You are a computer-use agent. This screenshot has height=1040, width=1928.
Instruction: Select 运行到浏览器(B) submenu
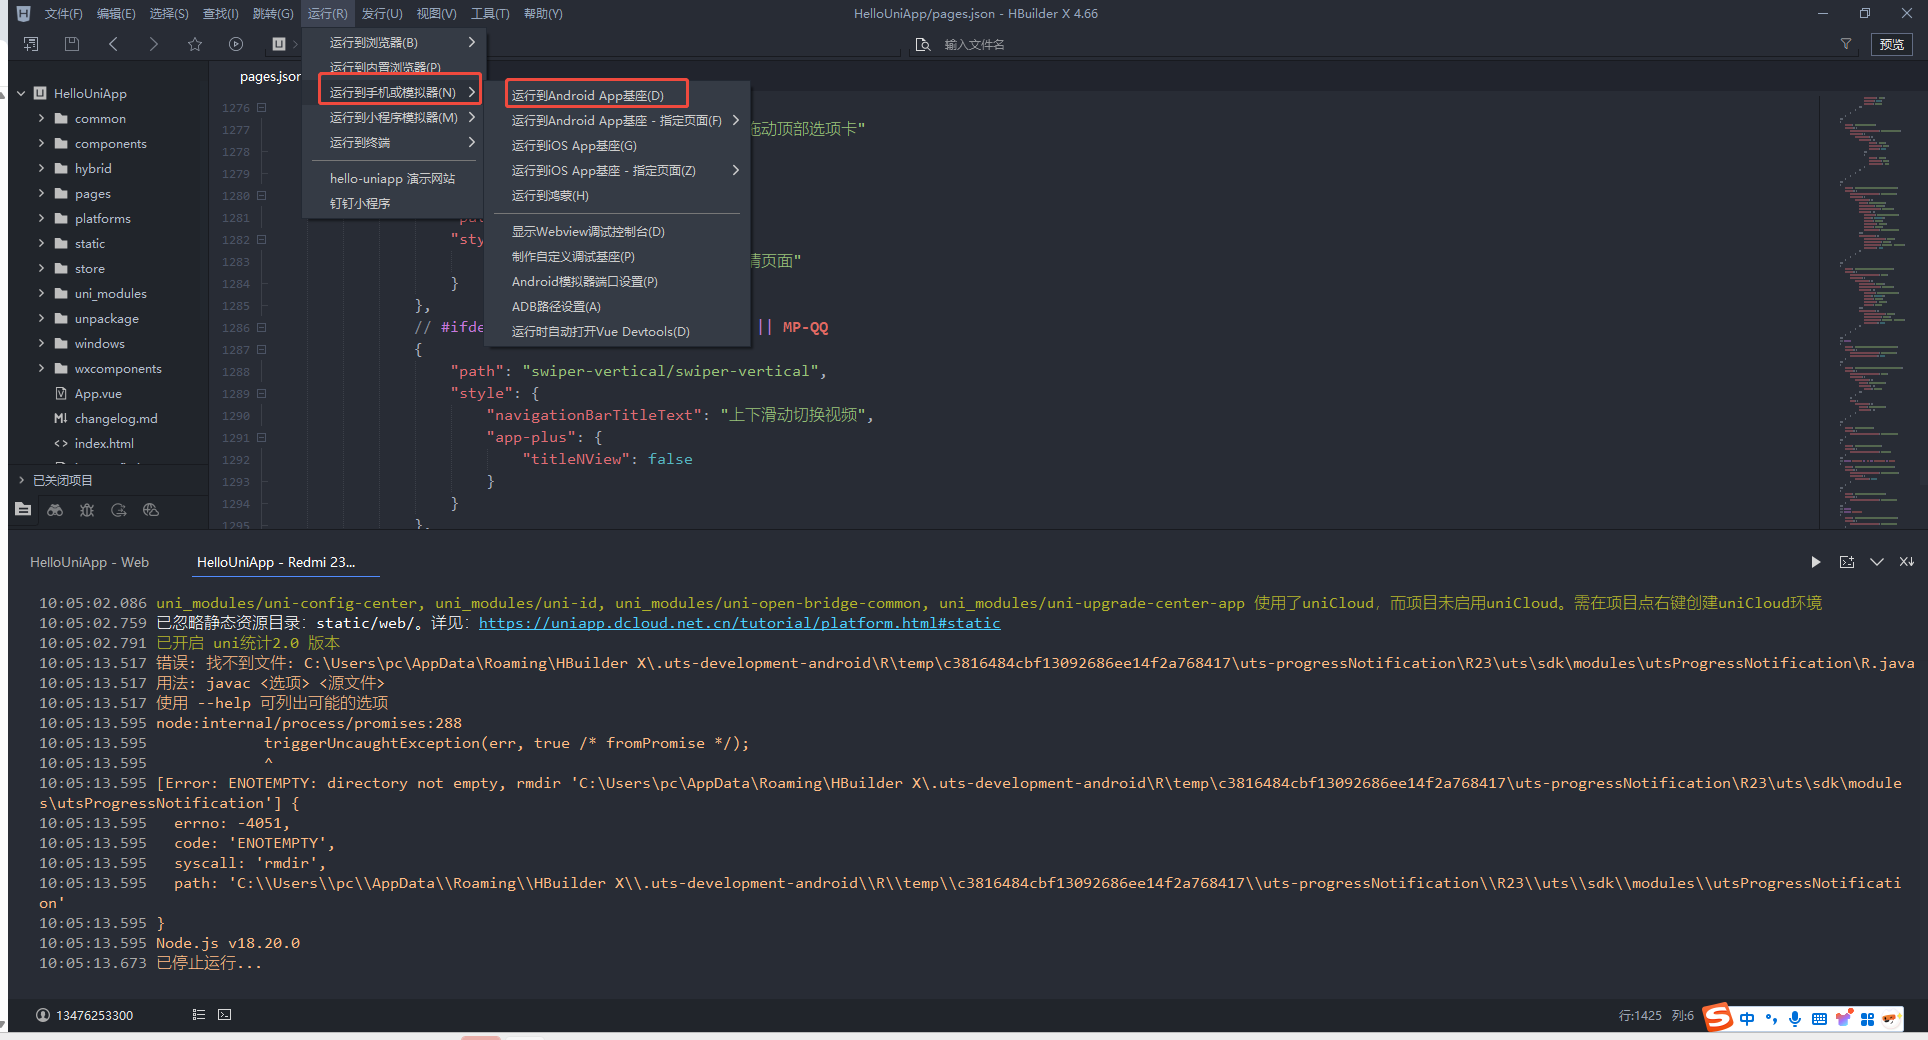click(394, 42)
